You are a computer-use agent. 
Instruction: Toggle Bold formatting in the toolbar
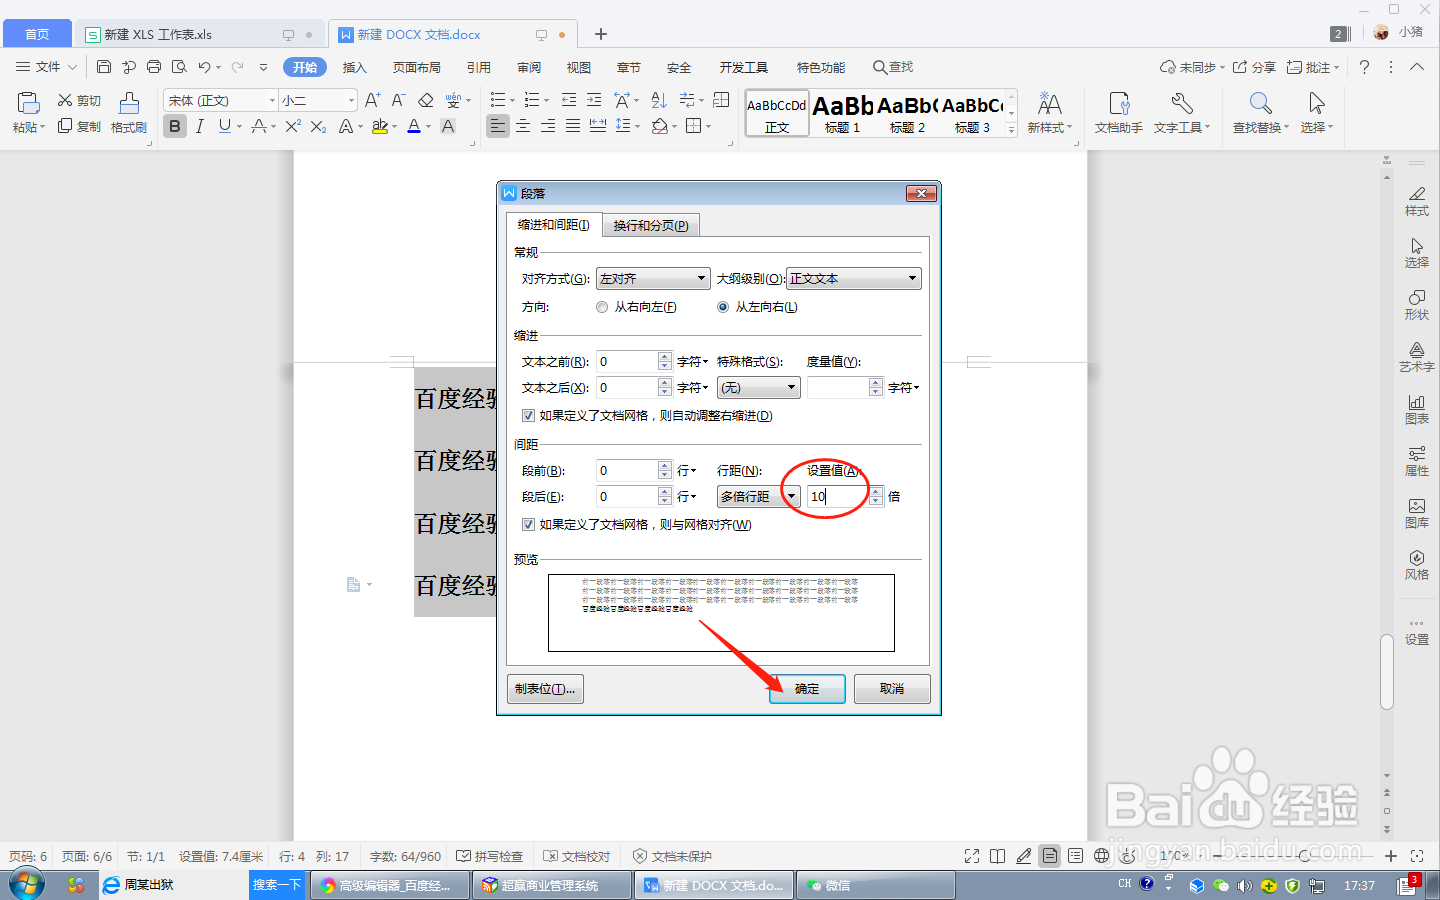pos(175,126)
